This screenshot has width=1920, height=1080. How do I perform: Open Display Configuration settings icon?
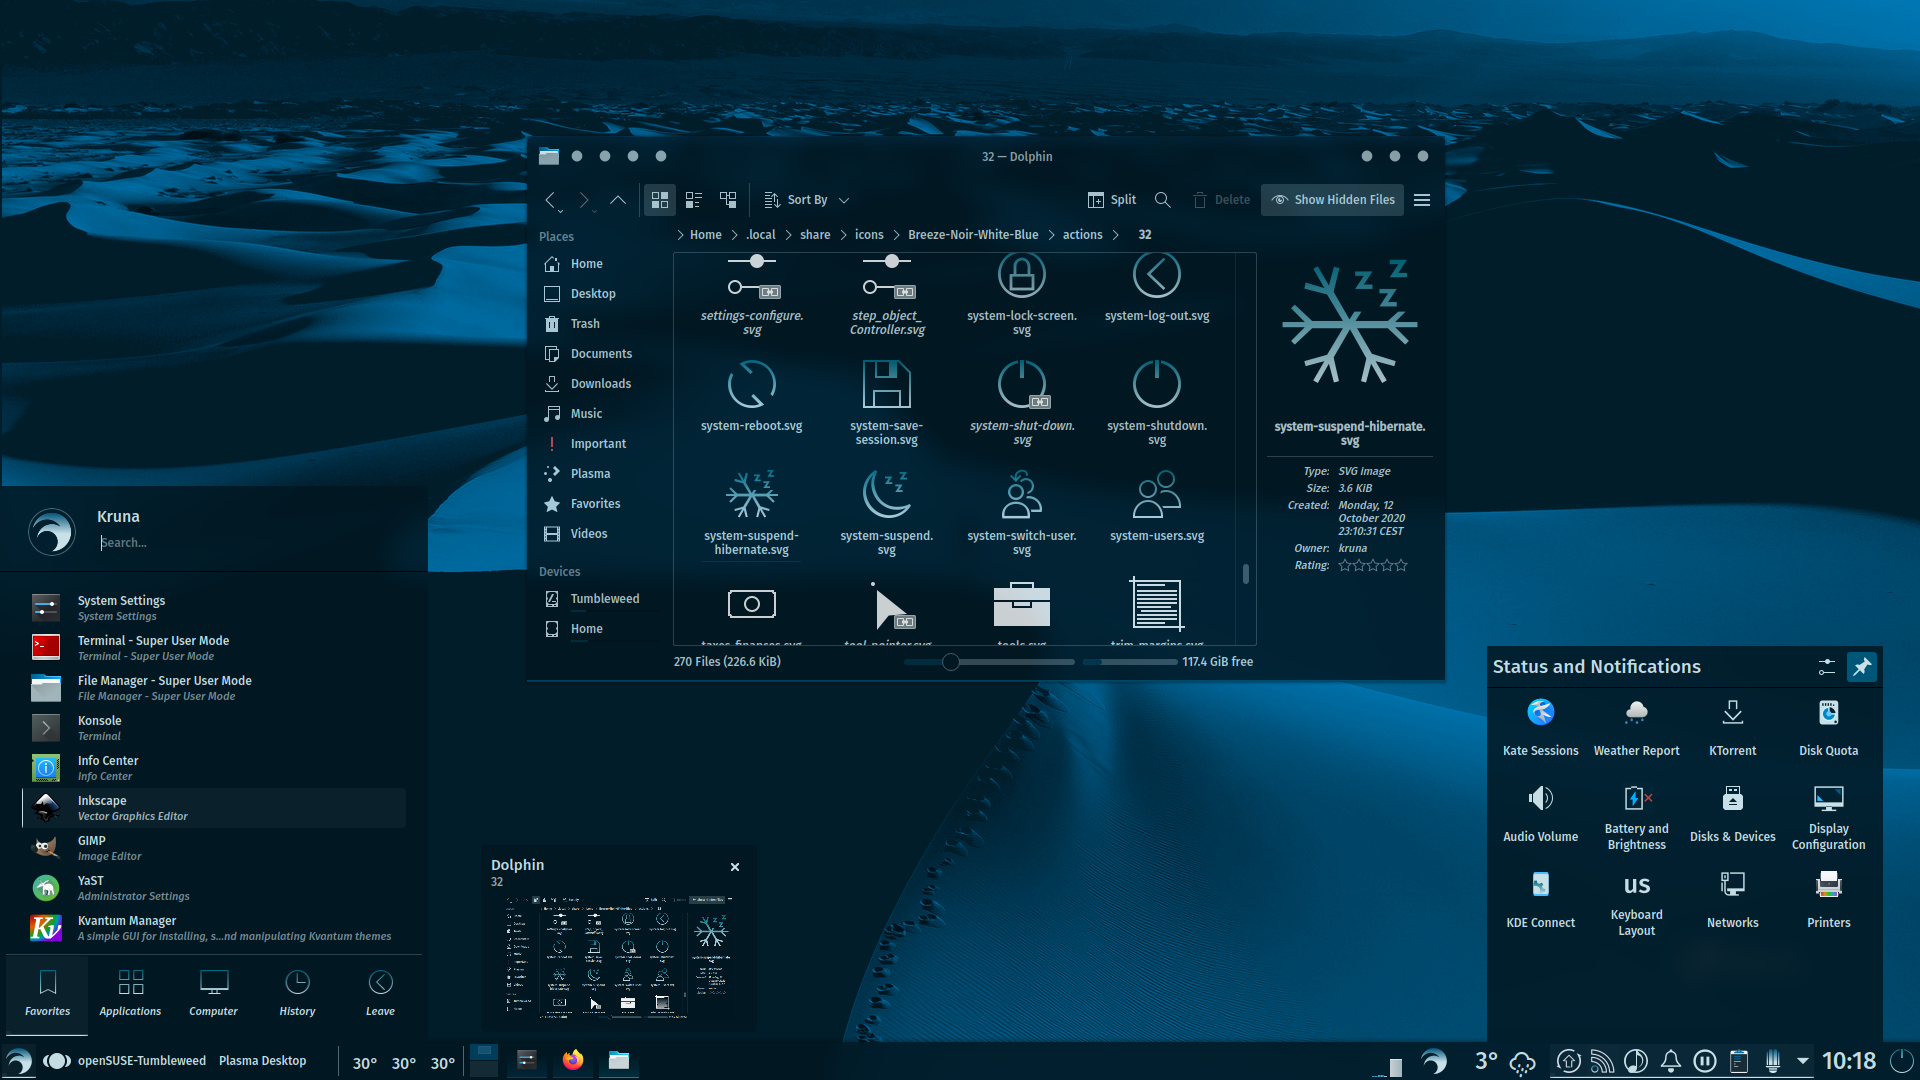(x=1828, y=799)
